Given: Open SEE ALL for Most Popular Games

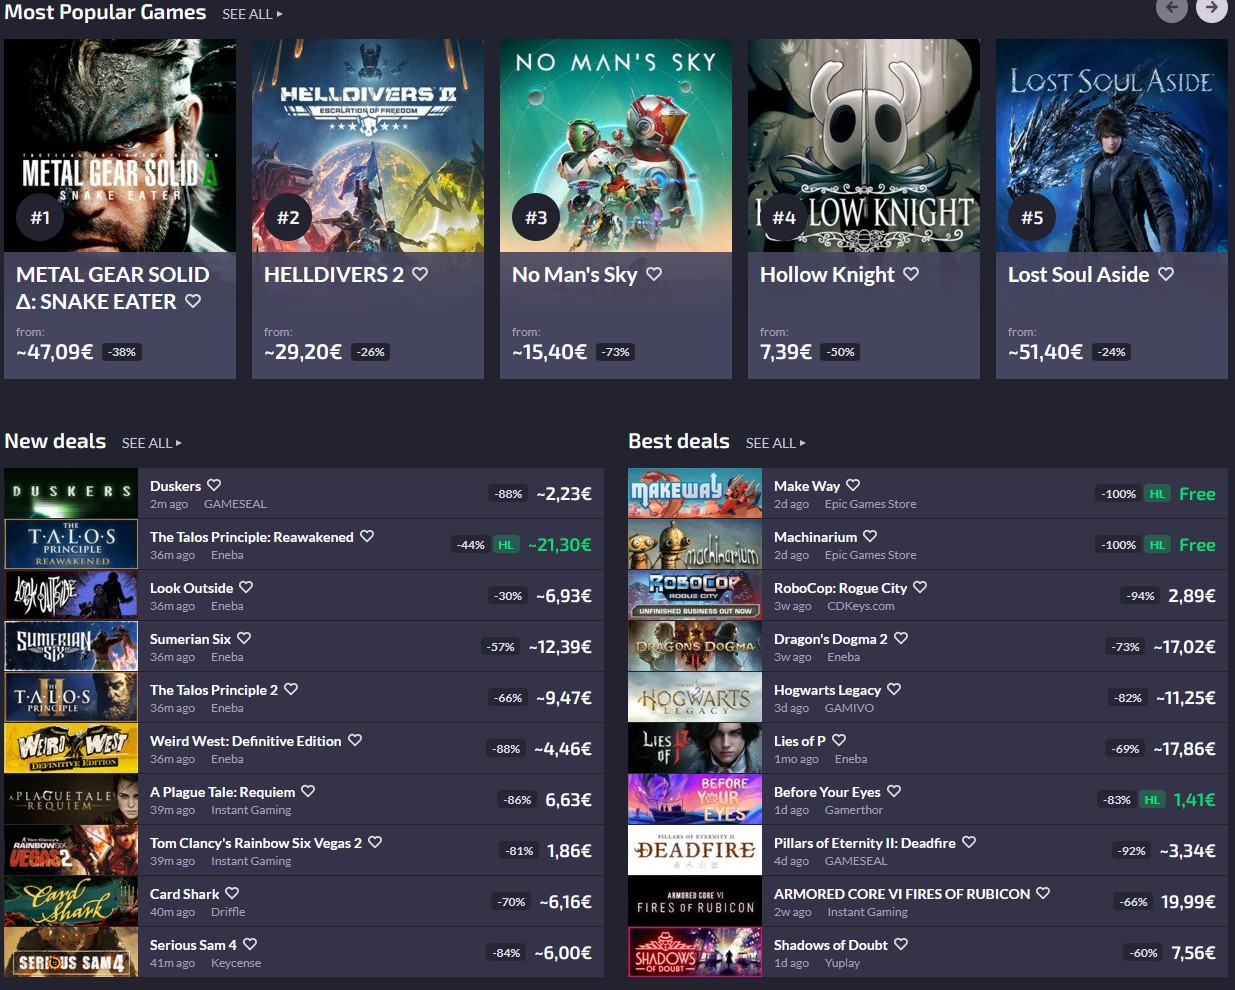Looking at the screenshot, I should (252, 14).
